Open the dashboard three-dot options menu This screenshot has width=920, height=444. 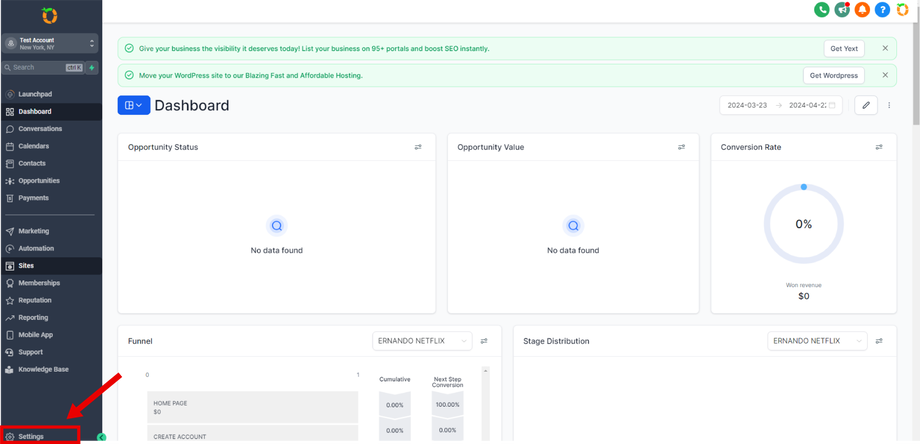(889, 105)
